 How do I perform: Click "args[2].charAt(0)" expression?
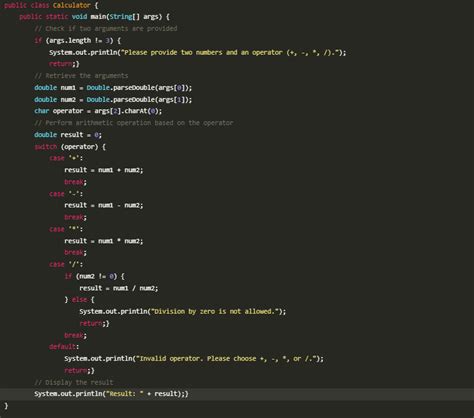coord(126,111)
